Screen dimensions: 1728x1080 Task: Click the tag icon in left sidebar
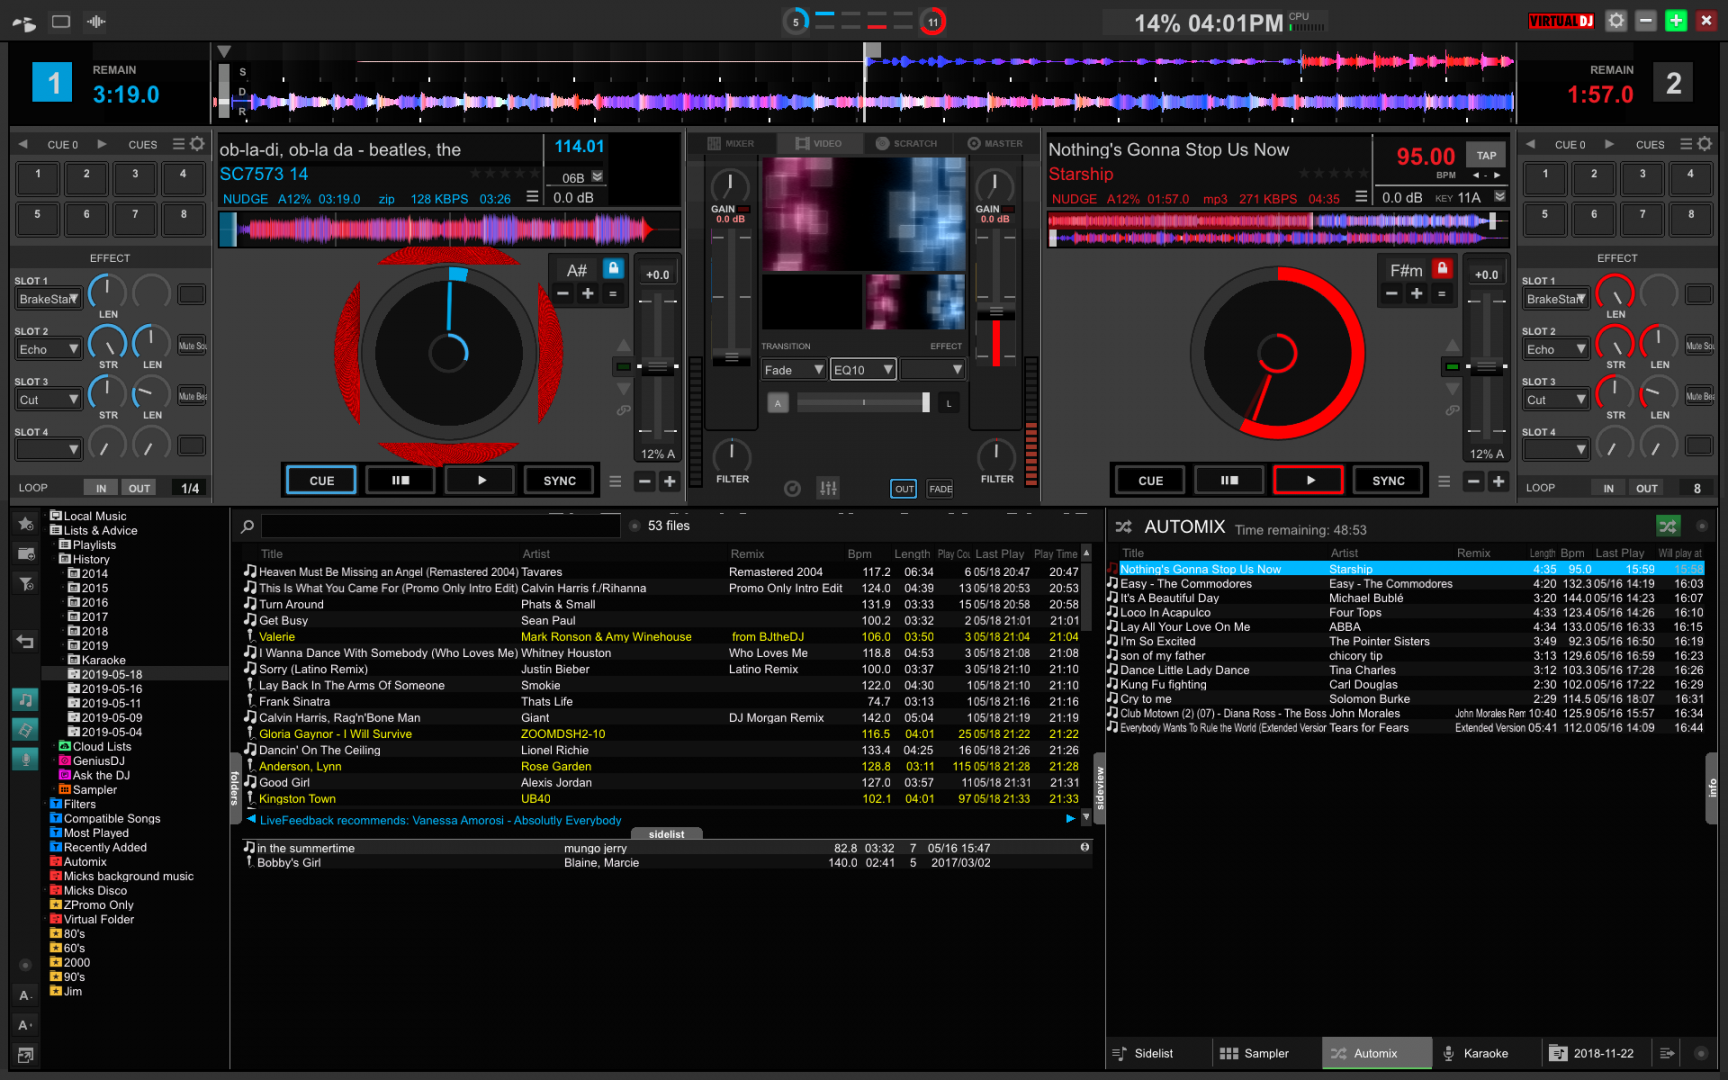25,729
